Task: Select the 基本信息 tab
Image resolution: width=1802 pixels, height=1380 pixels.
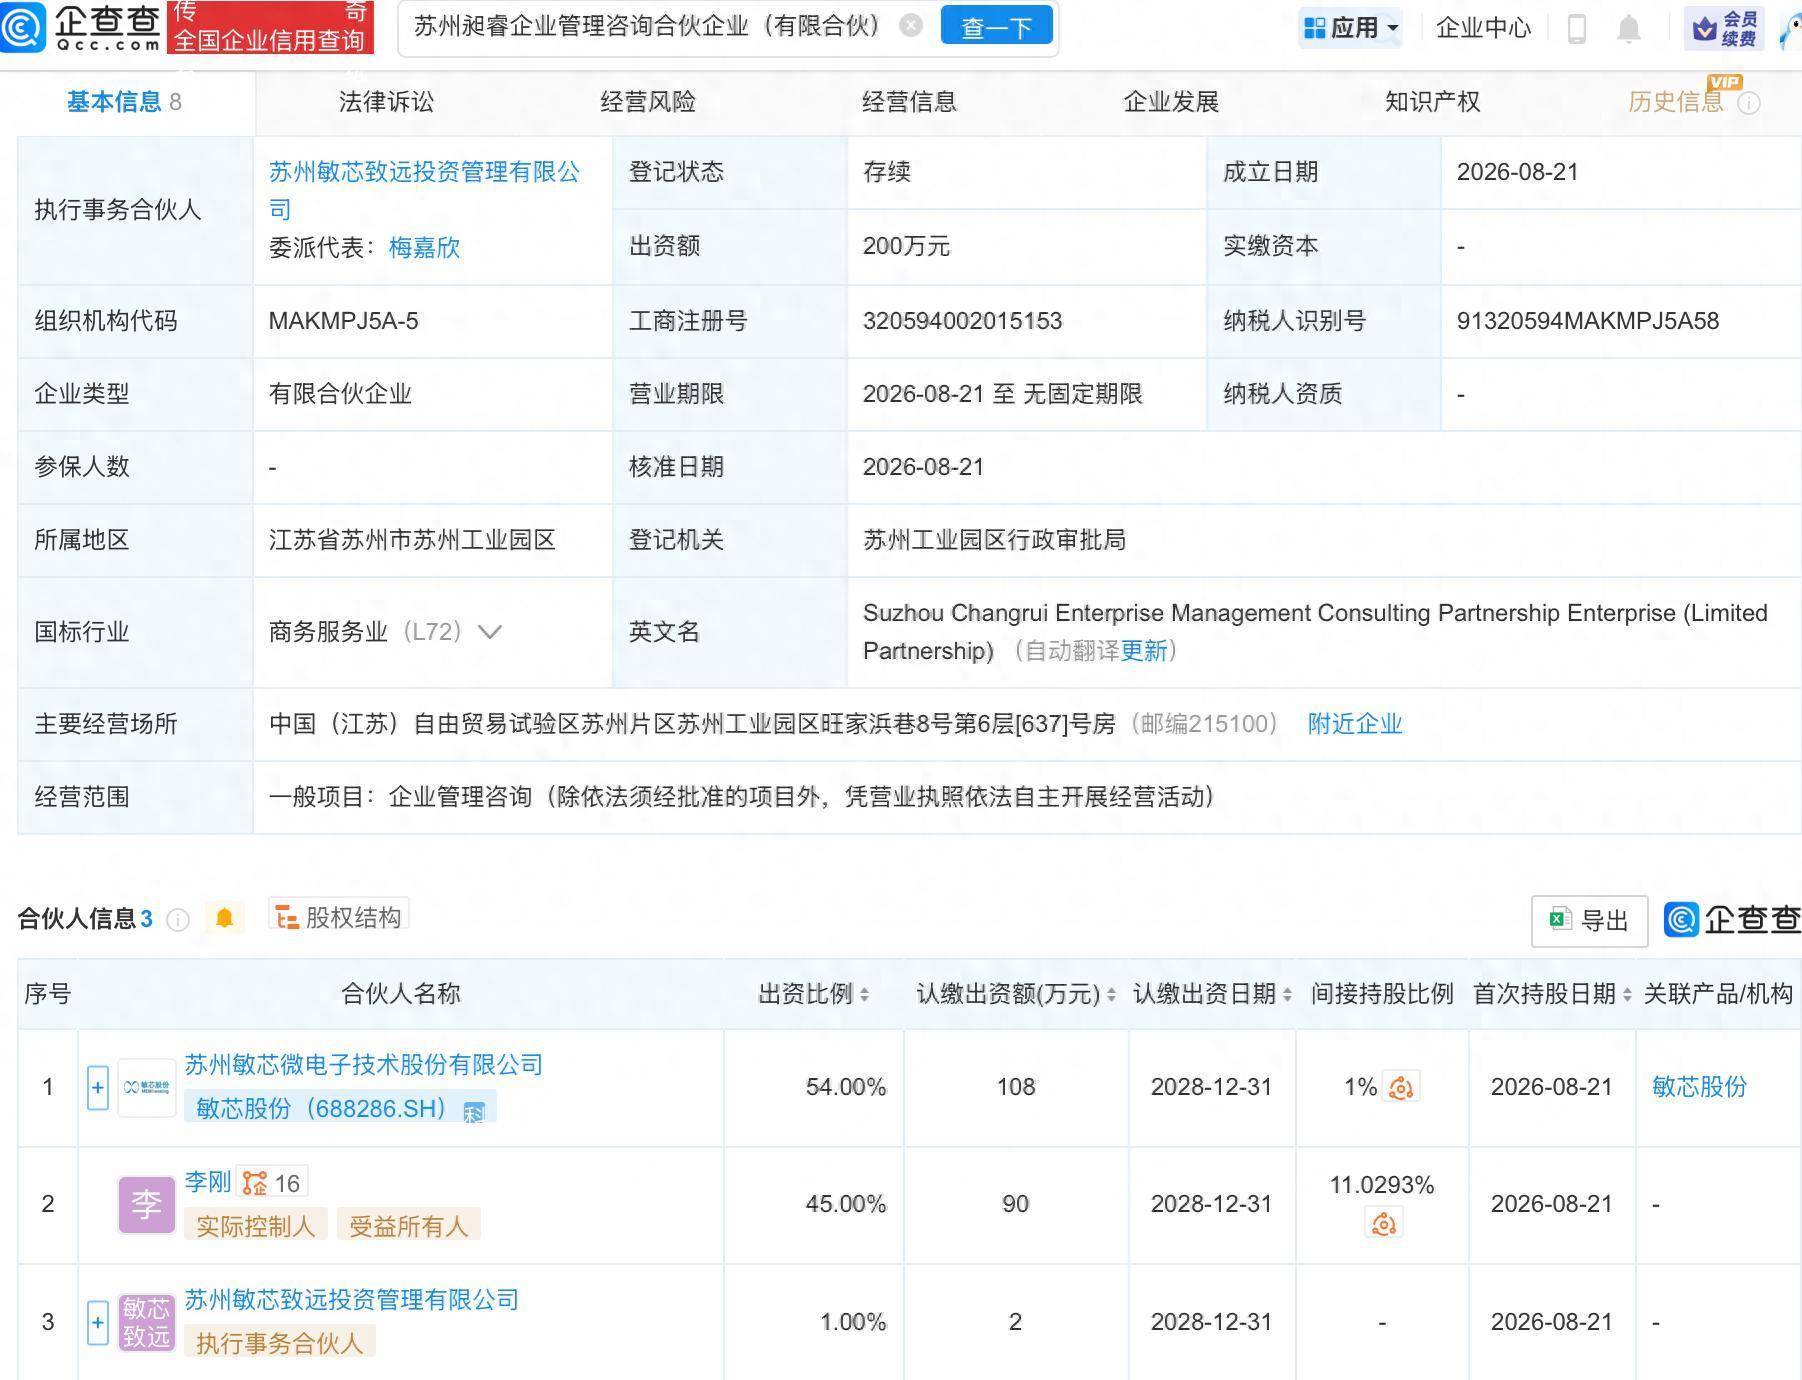Action: tap(124, 102)
